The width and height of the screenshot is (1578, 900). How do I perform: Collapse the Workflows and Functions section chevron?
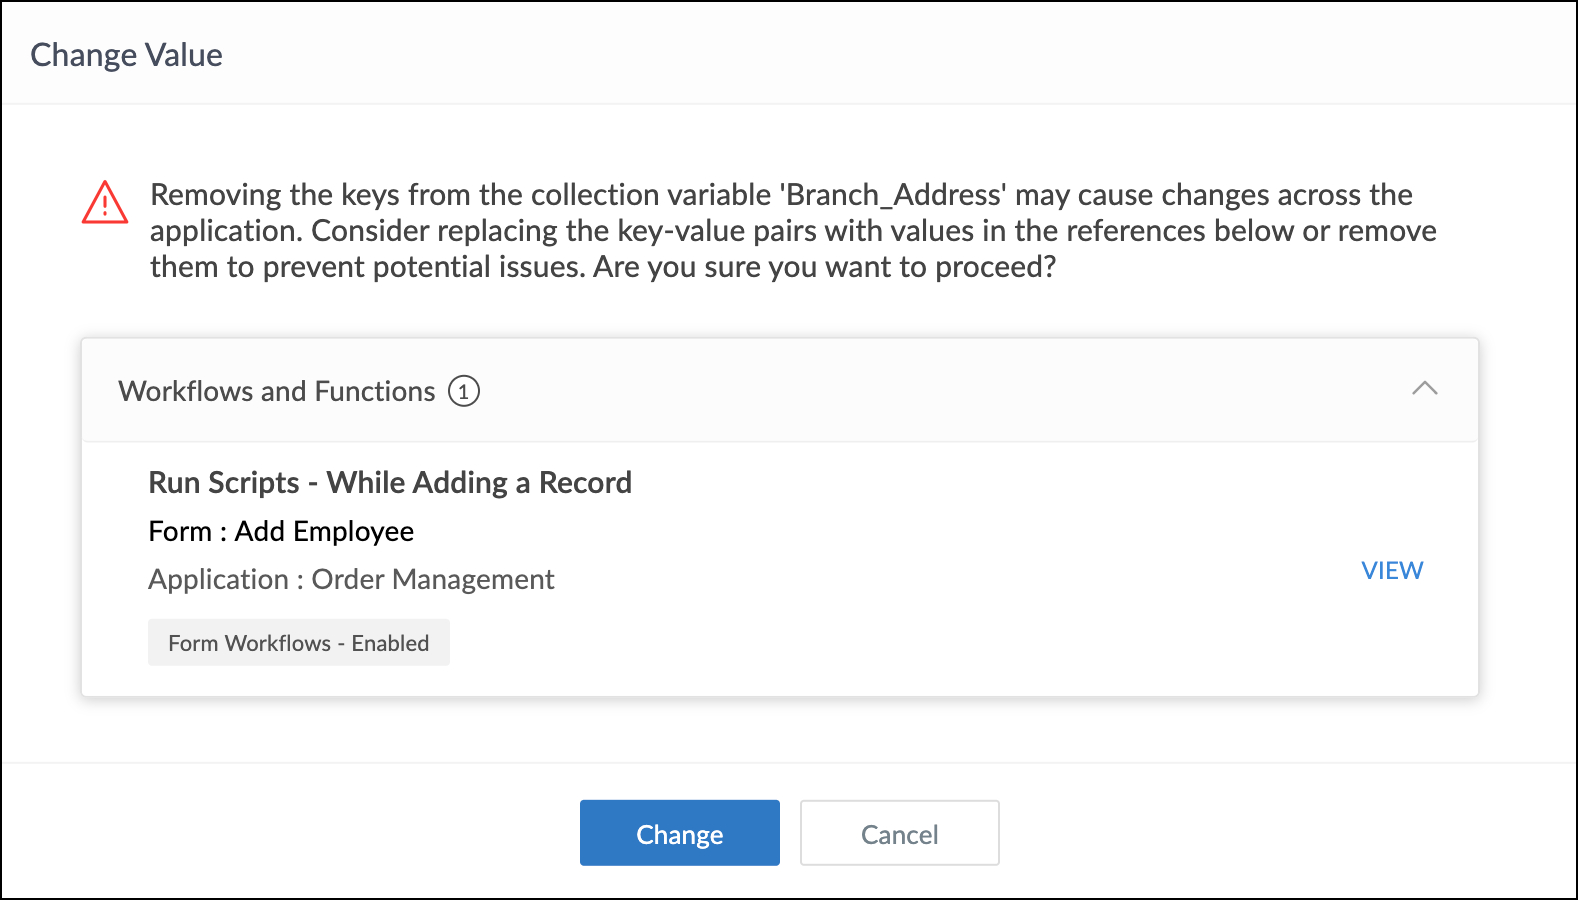(1424, 389)
